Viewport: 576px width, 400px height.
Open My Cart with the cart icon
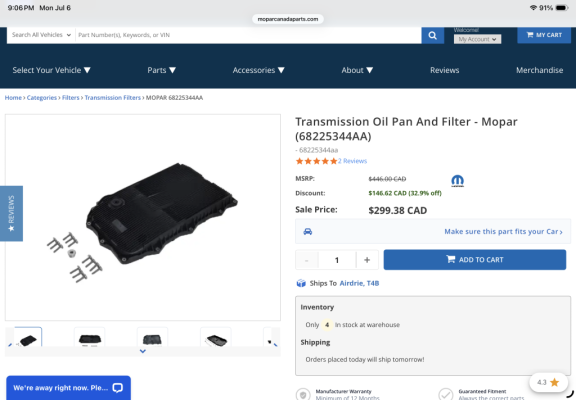(544, 35)
